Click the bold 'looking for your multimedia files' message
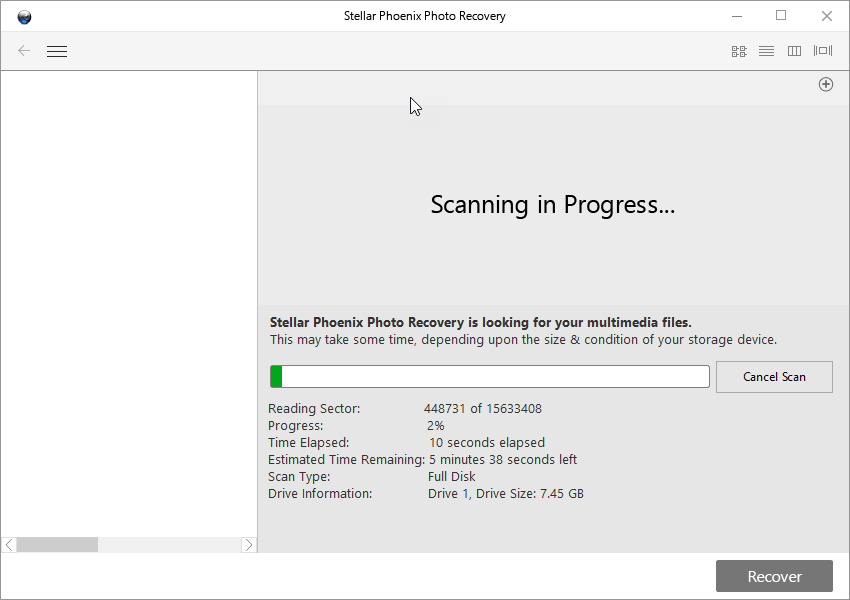Screen dimensions: 850x600 [481, 322]
